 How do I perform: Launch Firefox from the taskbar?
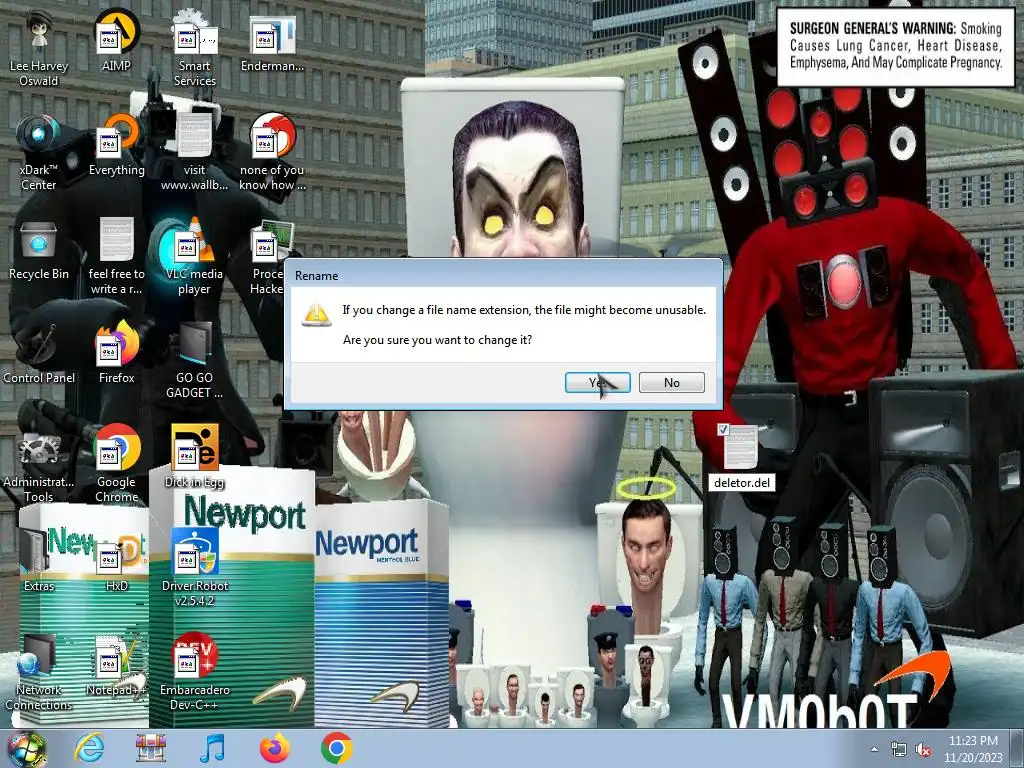pos(274,749)
